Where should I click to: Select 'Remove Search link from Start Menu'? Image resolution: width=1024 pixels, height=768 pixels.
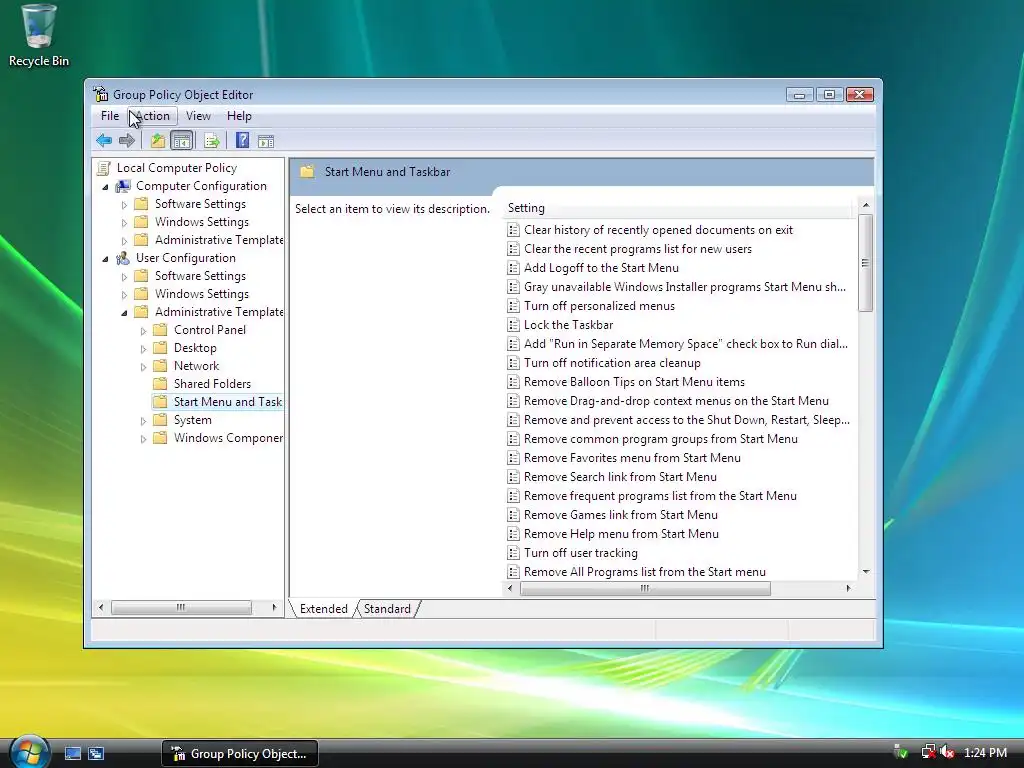point(620,477)
